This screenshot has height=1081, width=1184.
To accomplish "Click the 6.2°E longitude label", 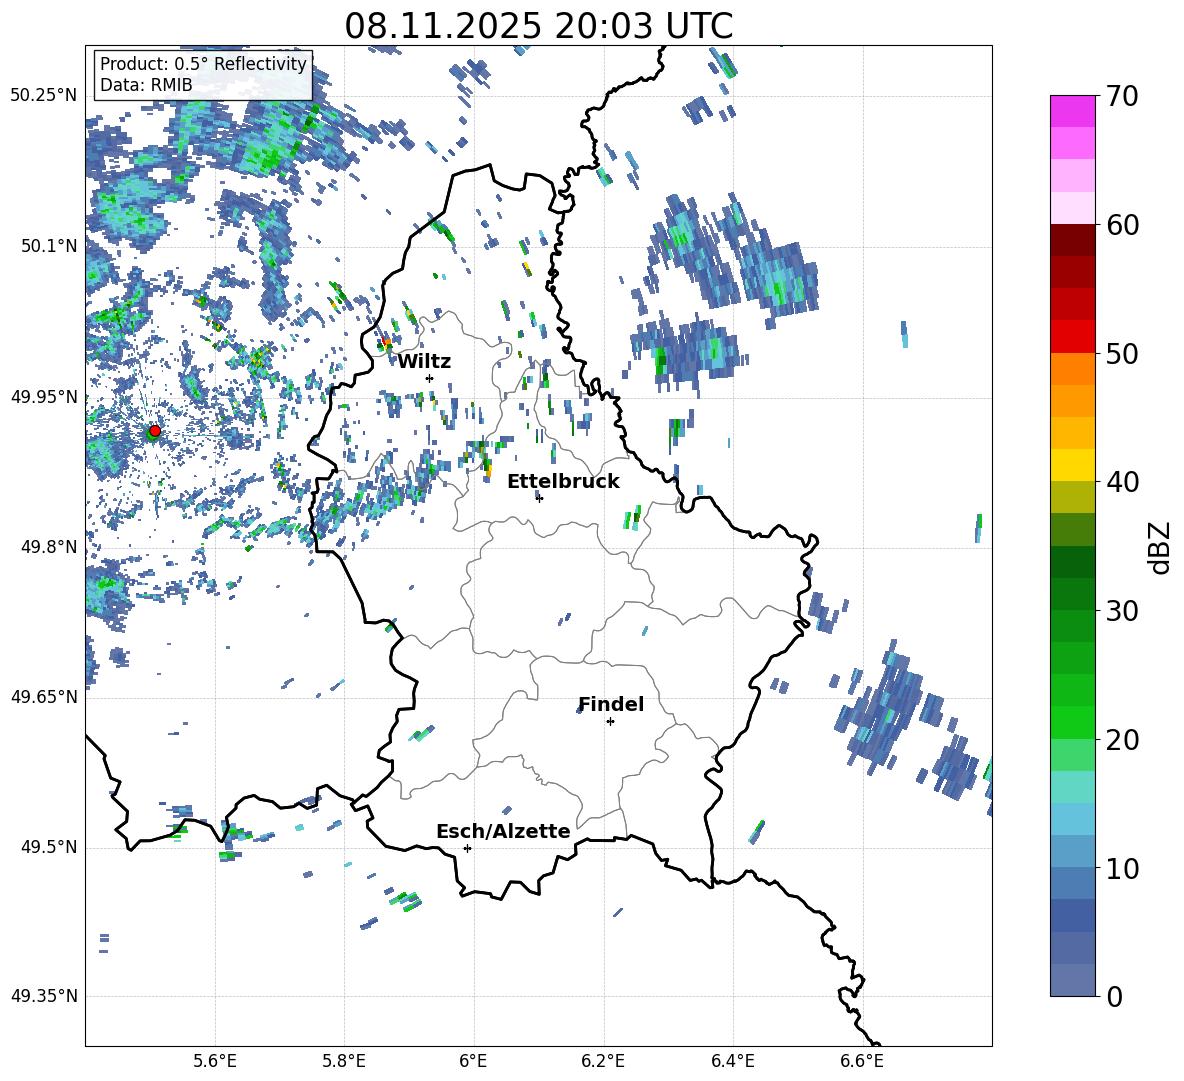I will click(603, 1061).
